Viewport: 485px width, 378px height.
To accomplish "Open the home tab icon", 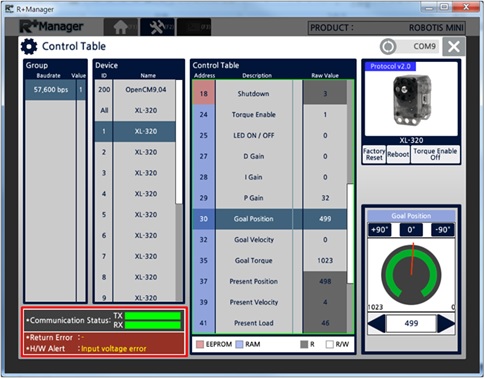I will pos(121,27).
